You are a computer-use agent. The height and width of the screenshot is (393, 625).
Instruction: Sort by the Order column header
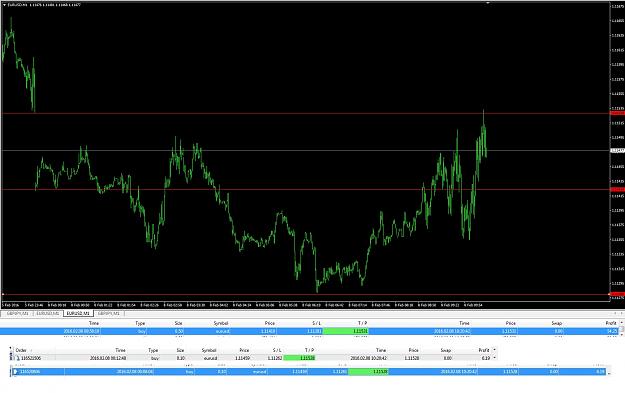pyautogui.click(x=21, y=350)
